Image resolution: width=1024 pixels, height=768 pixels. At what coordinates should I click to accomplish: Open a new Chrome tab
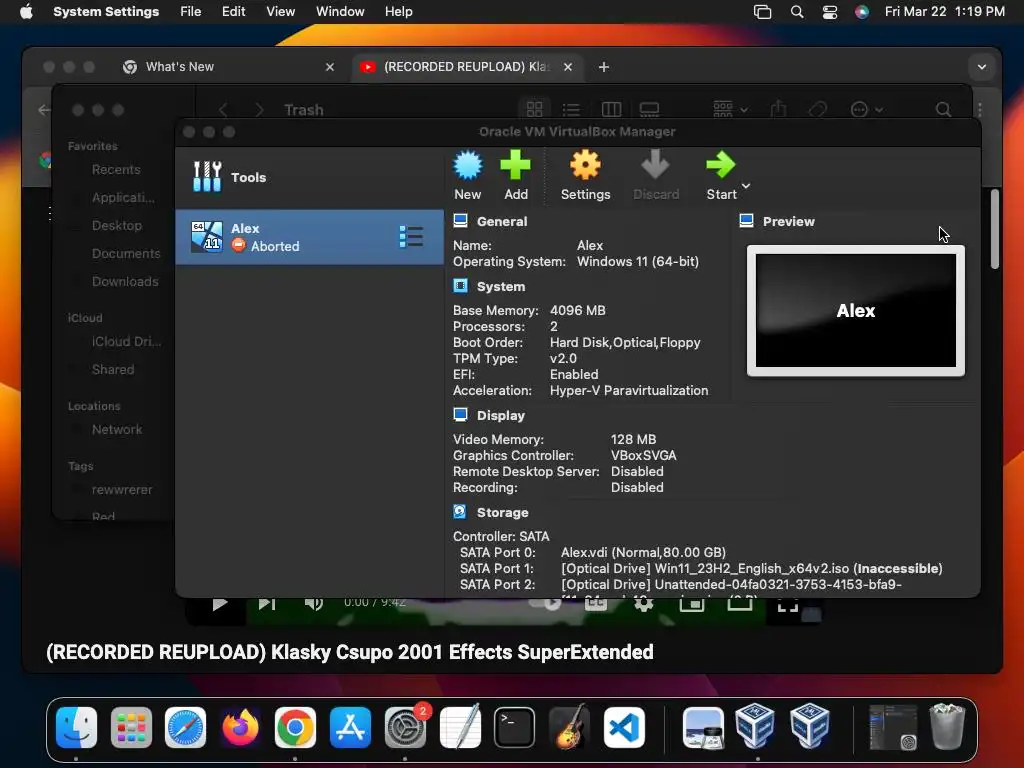tap(603, 67)
